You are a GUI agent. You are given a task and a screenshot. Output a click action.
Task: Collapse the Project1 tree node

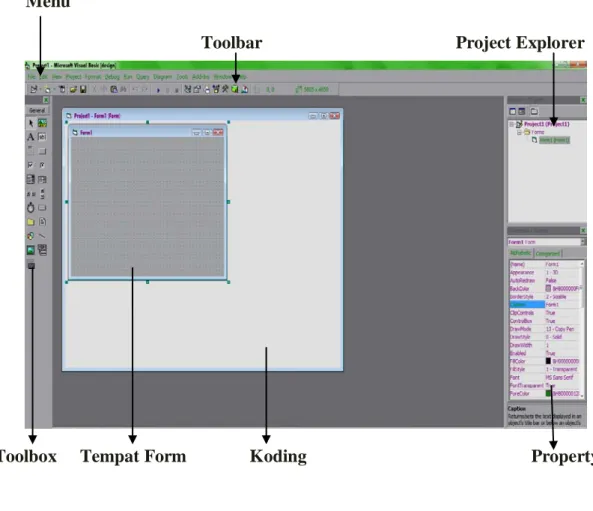(511, 124)
